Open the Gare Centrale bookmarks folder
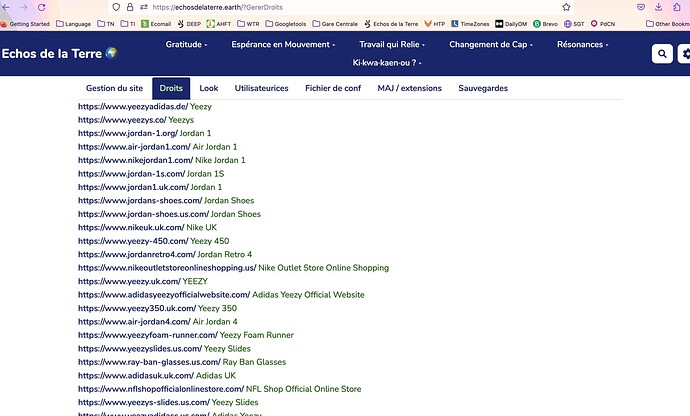 [x=335, y=24]
